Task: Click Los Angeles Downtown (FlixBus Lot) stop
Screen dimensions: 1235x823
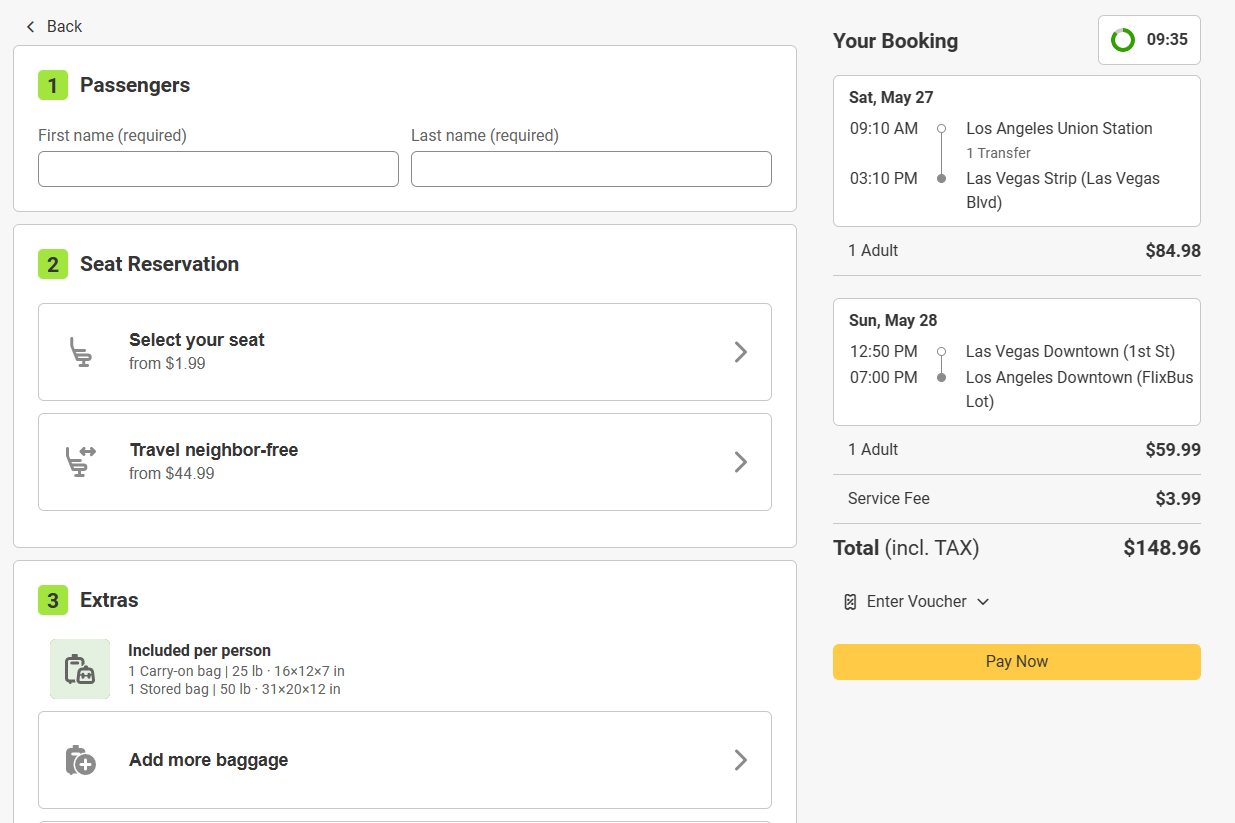Action: coord(1079,389)
